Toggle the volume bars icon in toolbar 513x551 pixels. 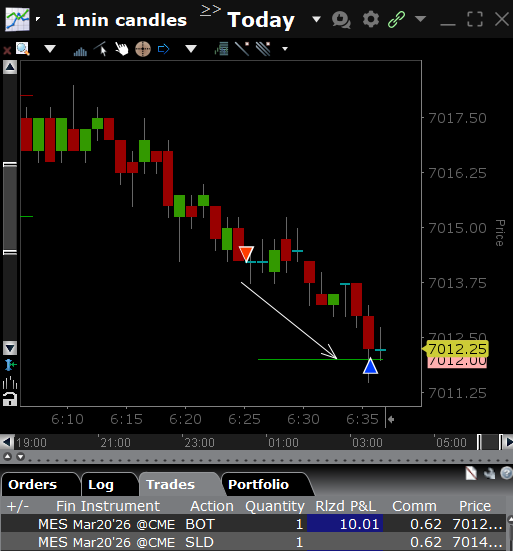click(x=80, y=51)
